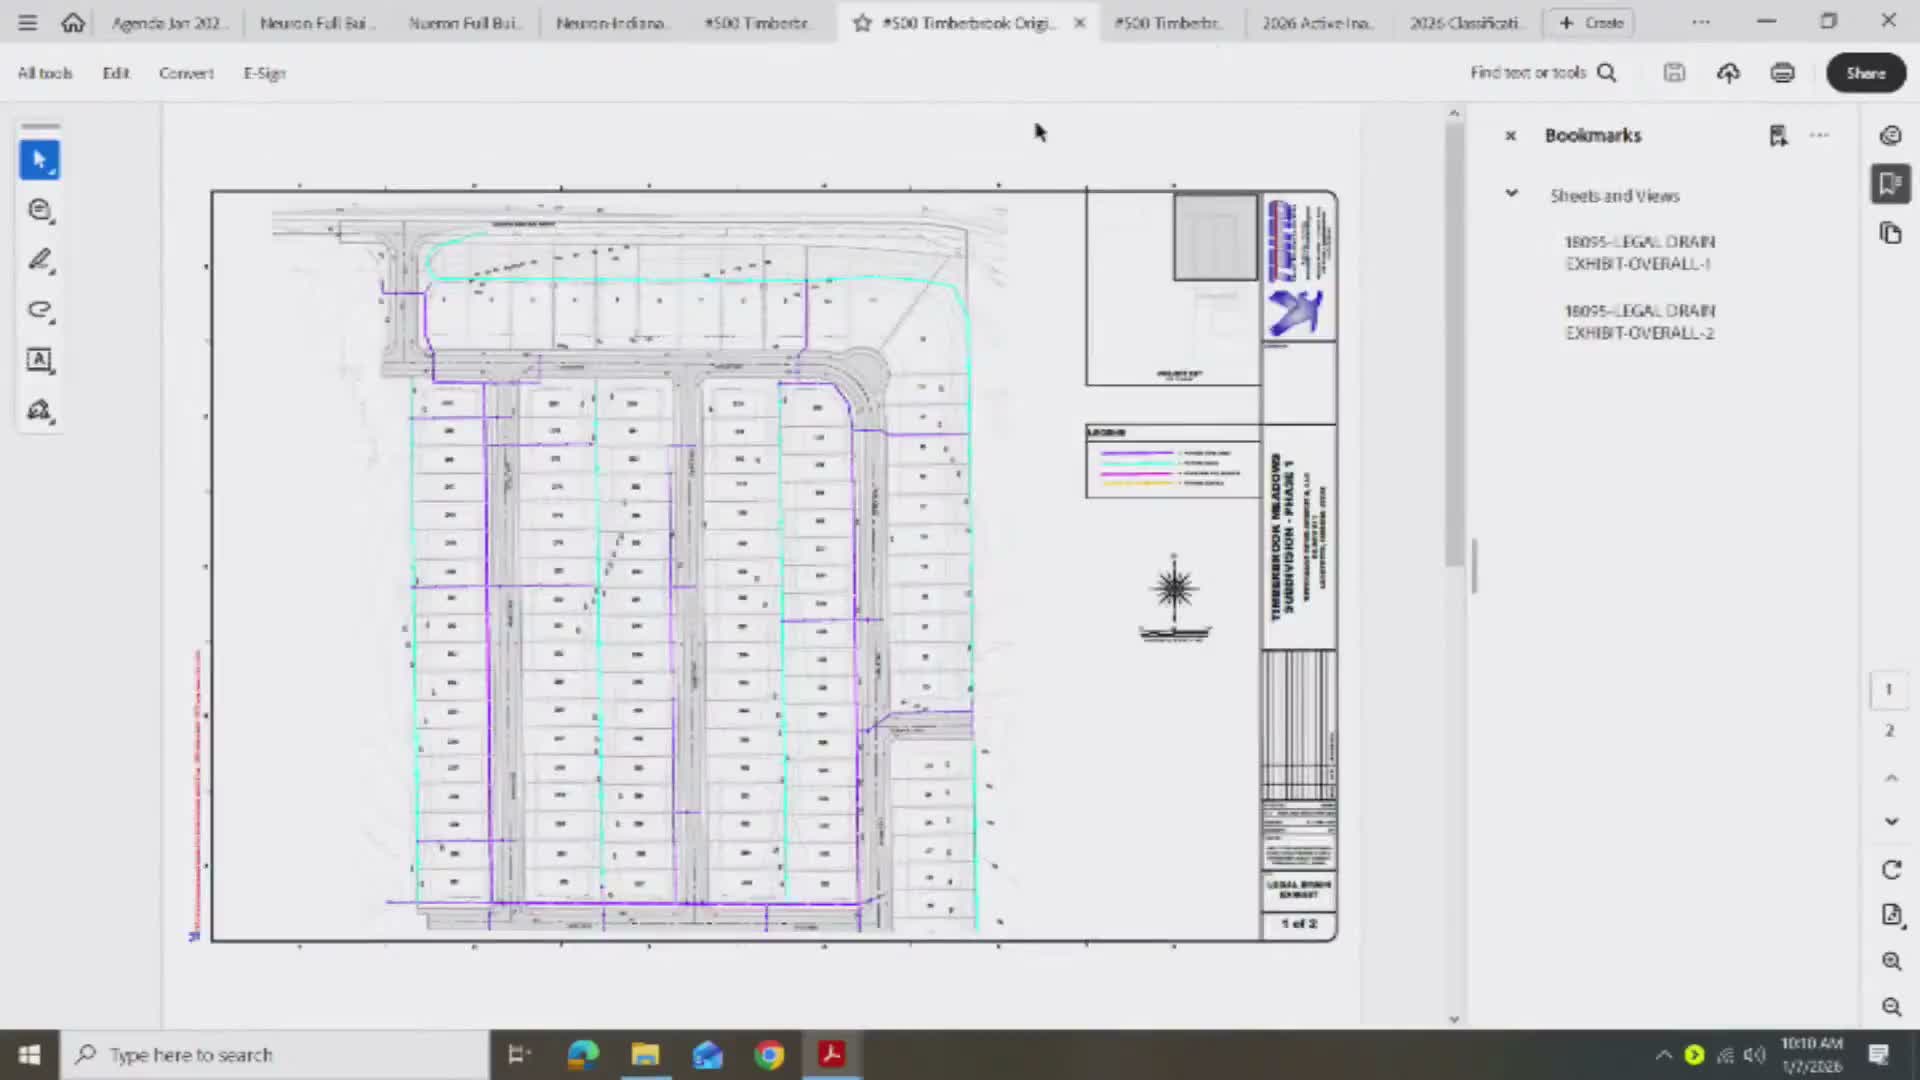Go to next page chevron
Image resolution: width=1920 pixels, height=1080 pixels.
click(1891, 821)
